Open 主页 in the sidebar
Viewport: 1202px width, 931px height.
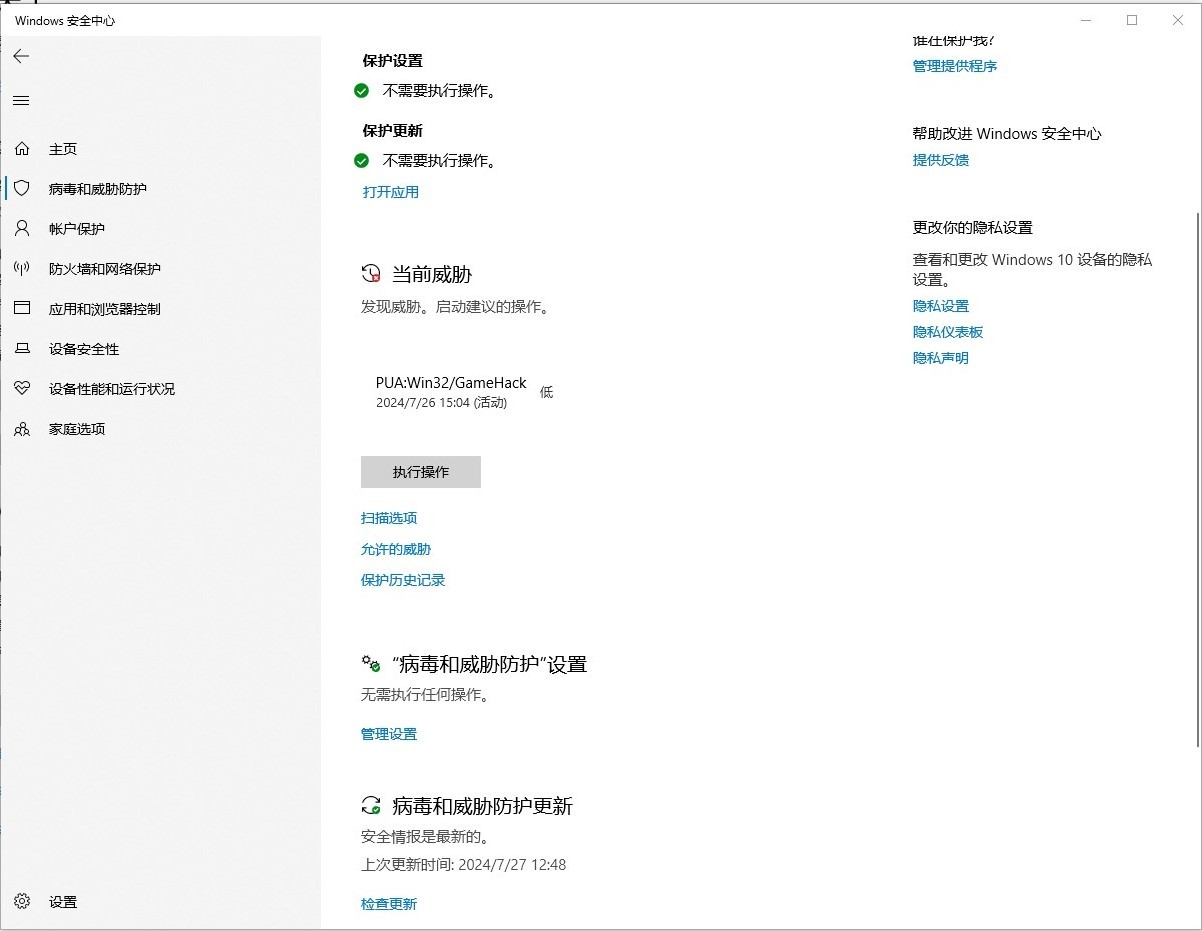tap(63, 149)
